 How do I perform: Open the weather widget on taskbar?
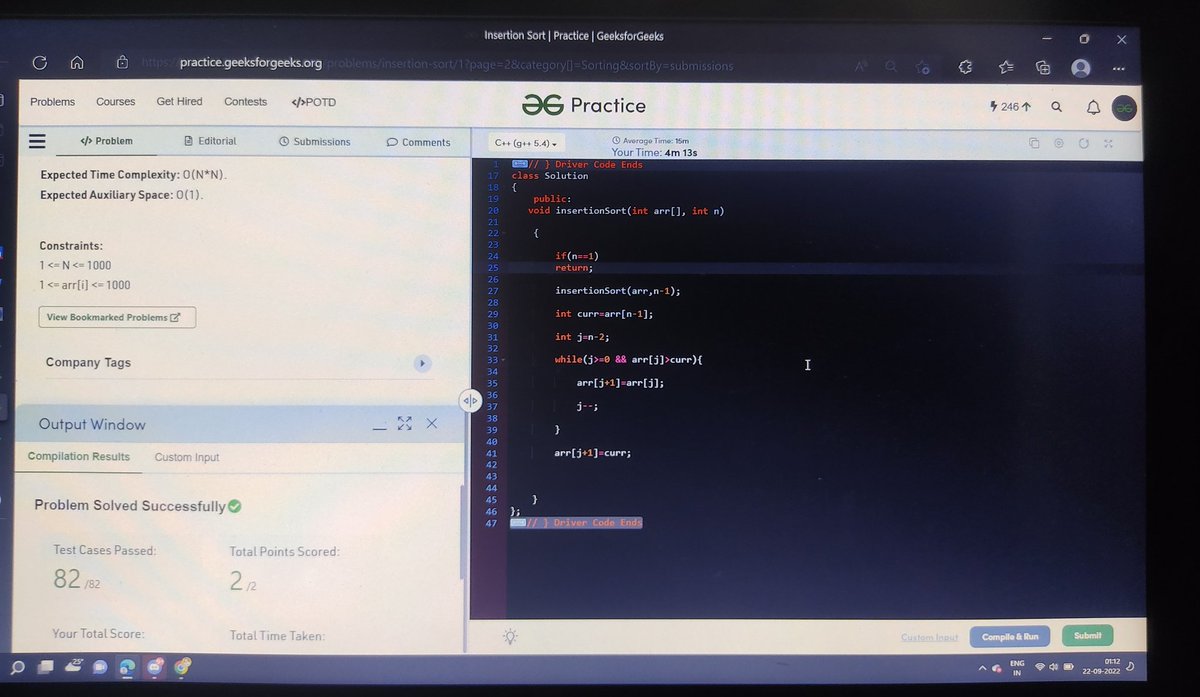(x=74, y=665)
